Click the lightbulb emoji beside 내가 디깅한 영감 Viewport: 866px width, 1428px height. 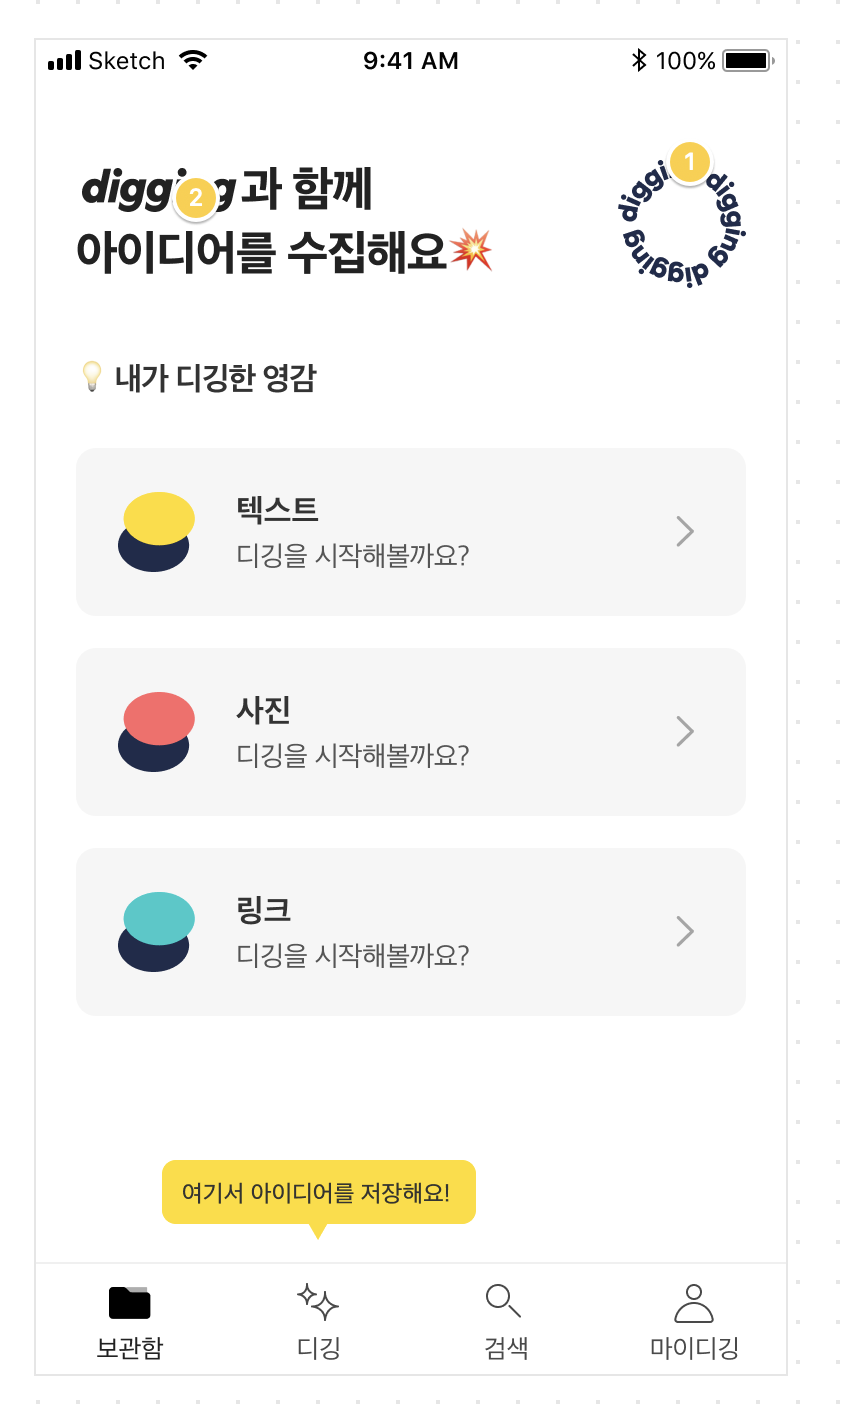(92, 378)
